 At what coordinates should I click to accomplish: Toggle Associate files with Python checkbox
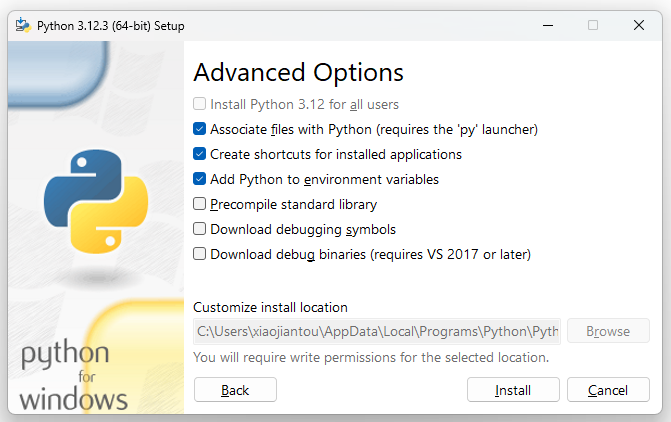pyautogui.click(x=200, y=129)
